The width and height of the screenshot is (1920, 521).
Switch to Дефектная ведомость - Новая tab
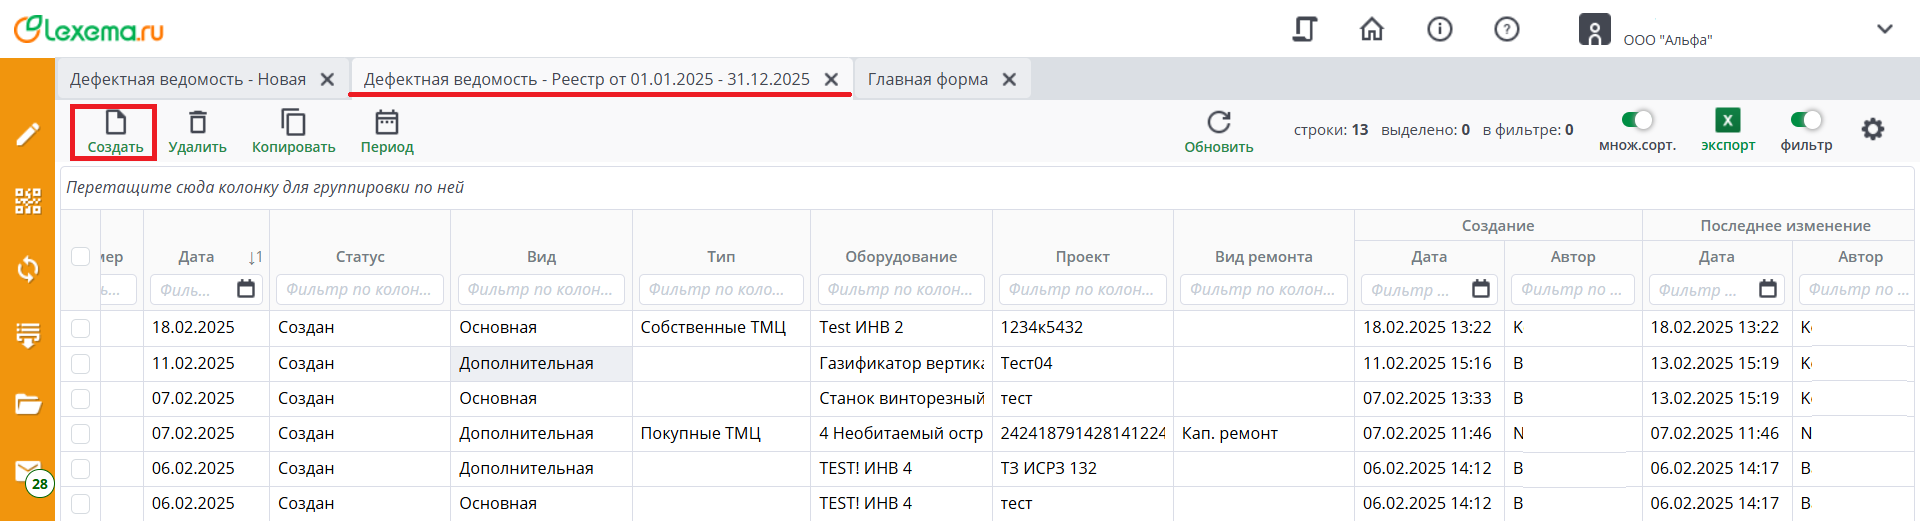click(188, 79)
